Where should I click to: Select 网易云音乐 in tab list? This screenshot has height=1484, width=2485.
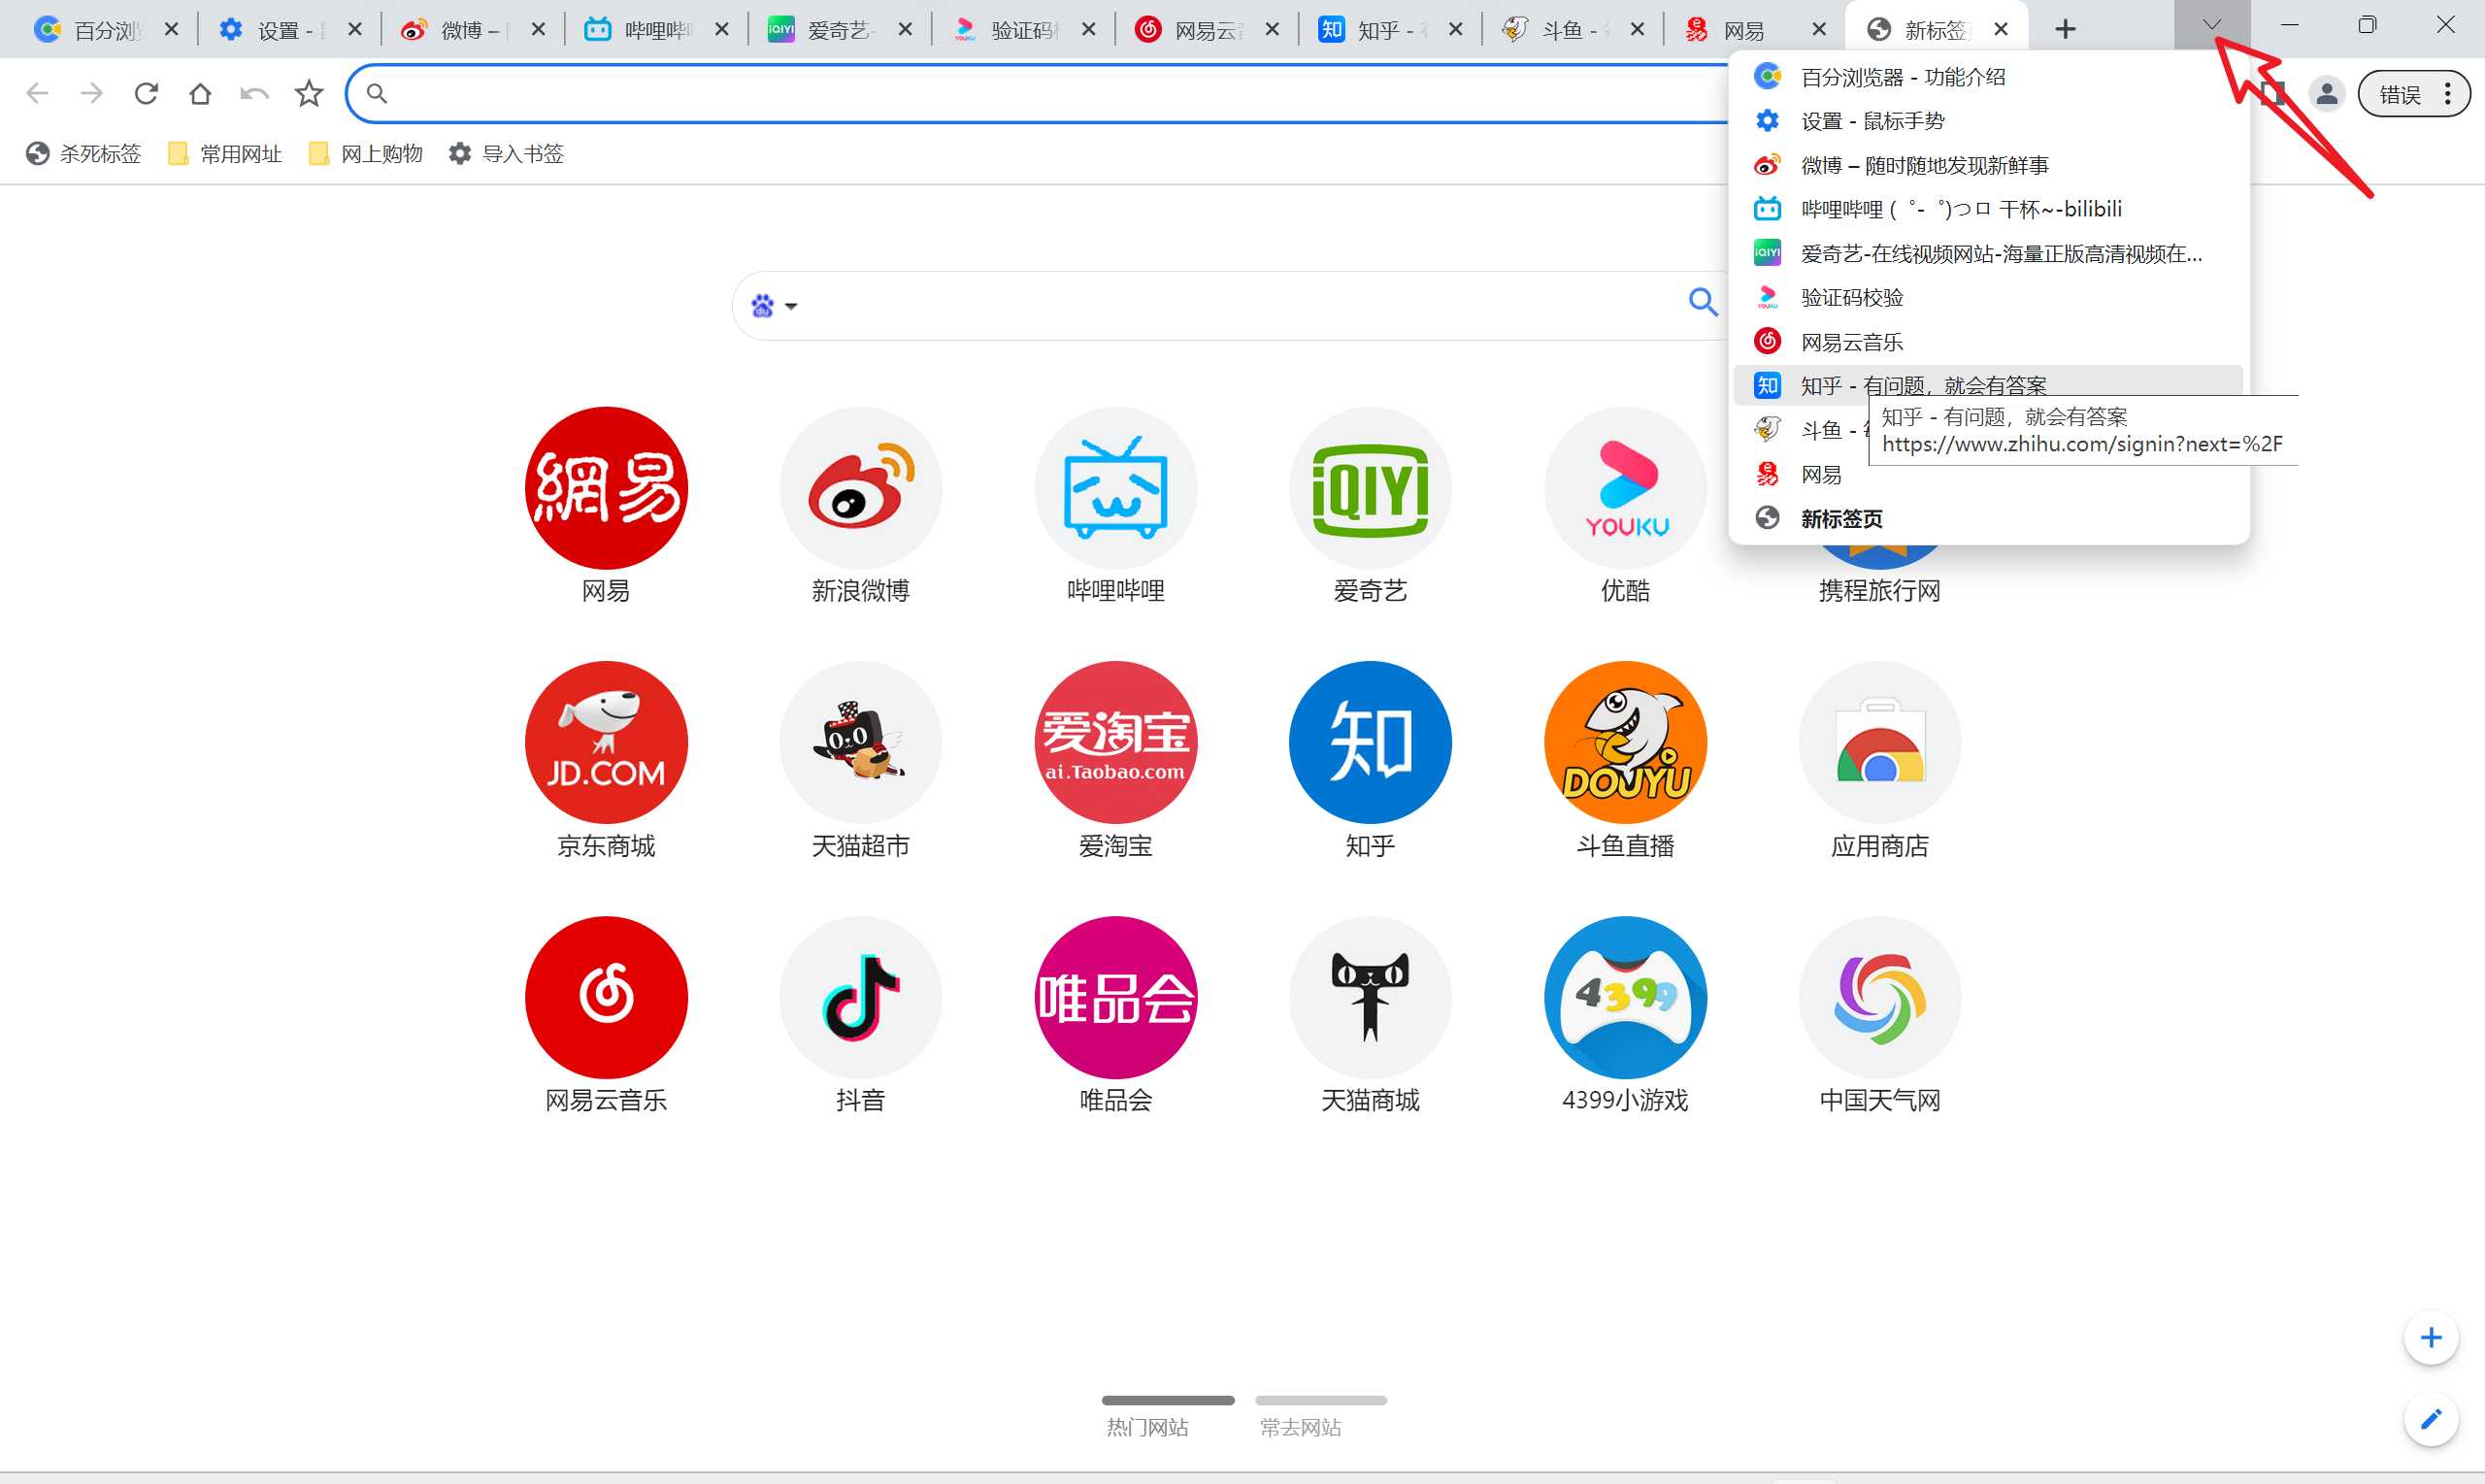tap(1987, 342)
